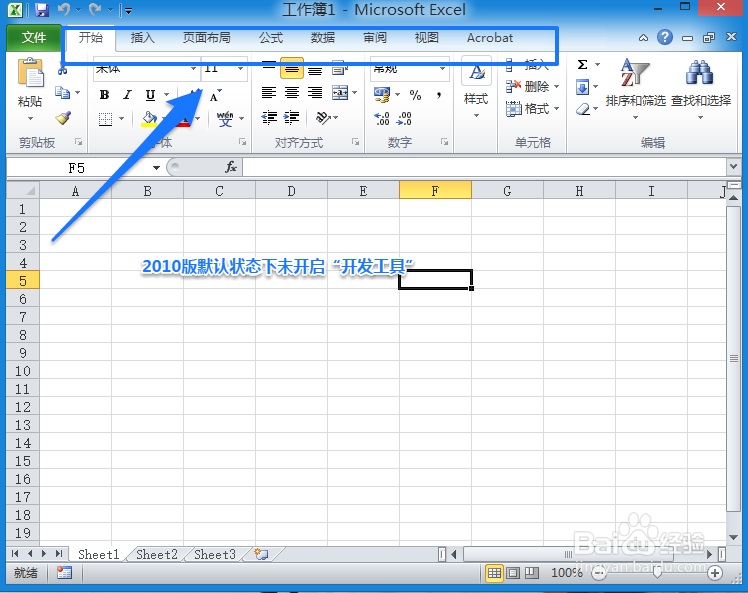748x593 pixels.
Task: Open the 样式 styles gallery
Action: pyautogui.click(x=476, y=88)
